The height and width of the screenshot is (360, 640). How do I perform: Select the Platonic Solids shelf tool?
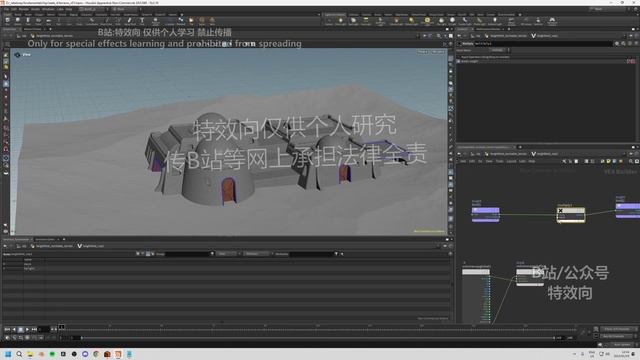coord(156,21)
